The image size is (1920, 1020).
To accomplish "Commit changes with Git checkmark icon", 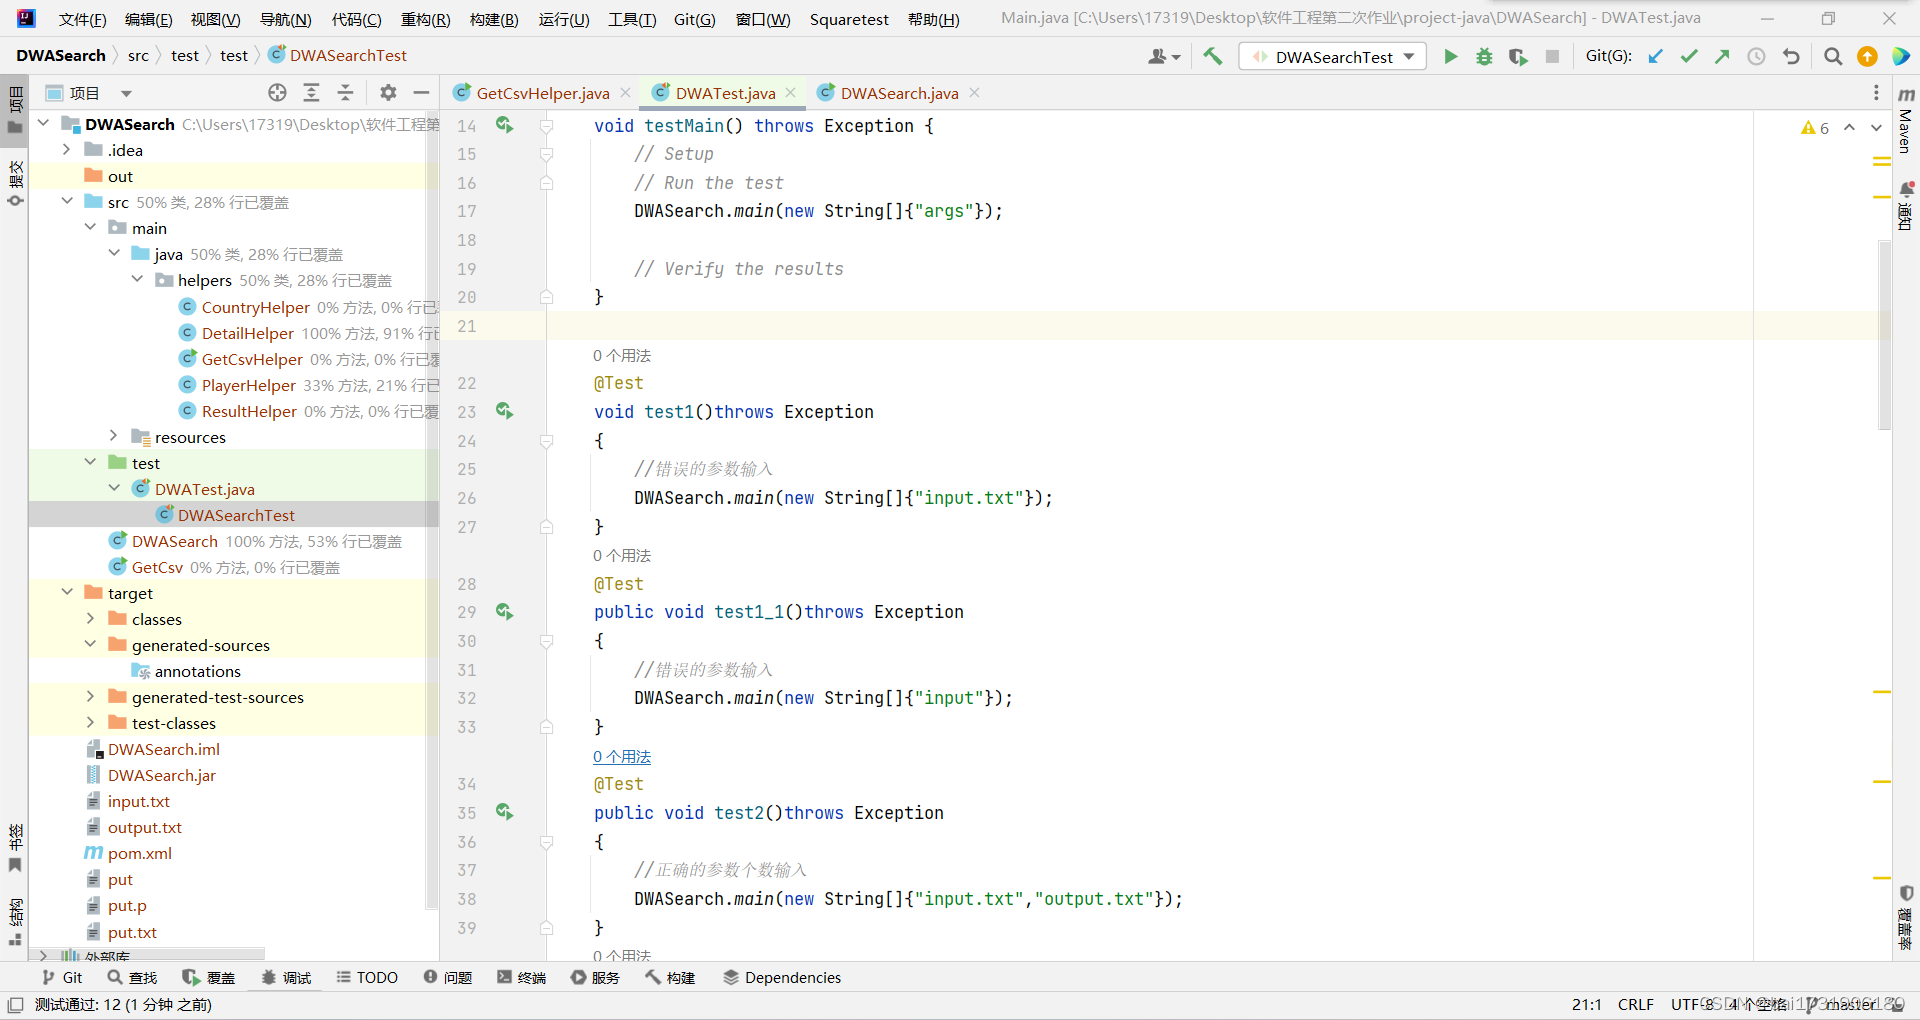I will pos(1689,57).
